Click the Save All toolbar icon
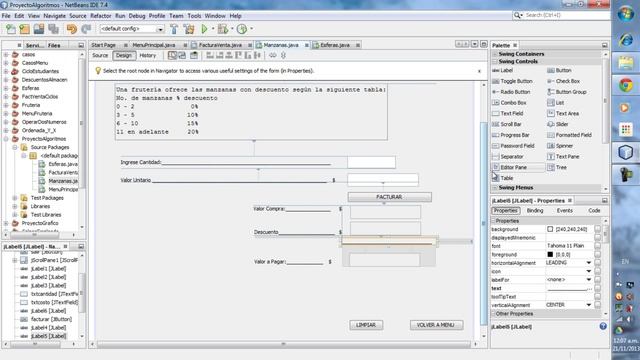Viewport: 640px width, 360px height. [x=53, y=29]
